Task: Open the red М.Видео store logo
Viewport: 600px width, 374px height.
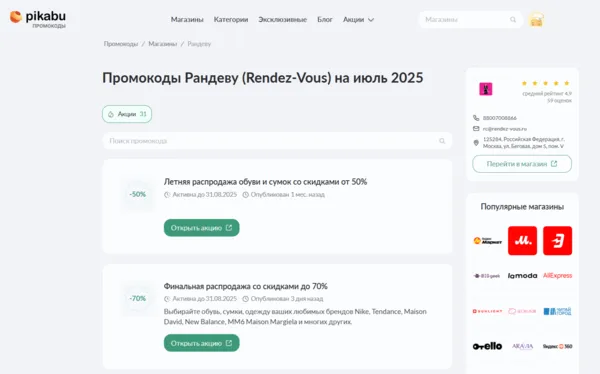Action: [x=522, y=240]
